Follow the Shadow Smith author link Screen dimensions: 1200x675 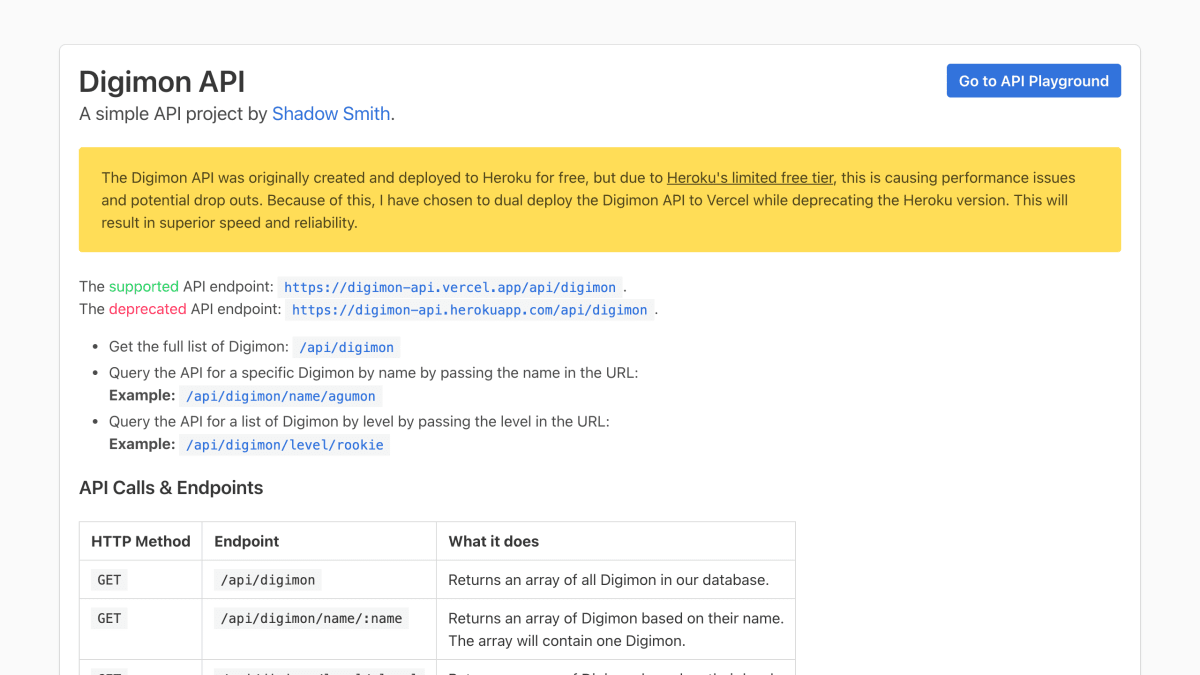tap(331, 114)
